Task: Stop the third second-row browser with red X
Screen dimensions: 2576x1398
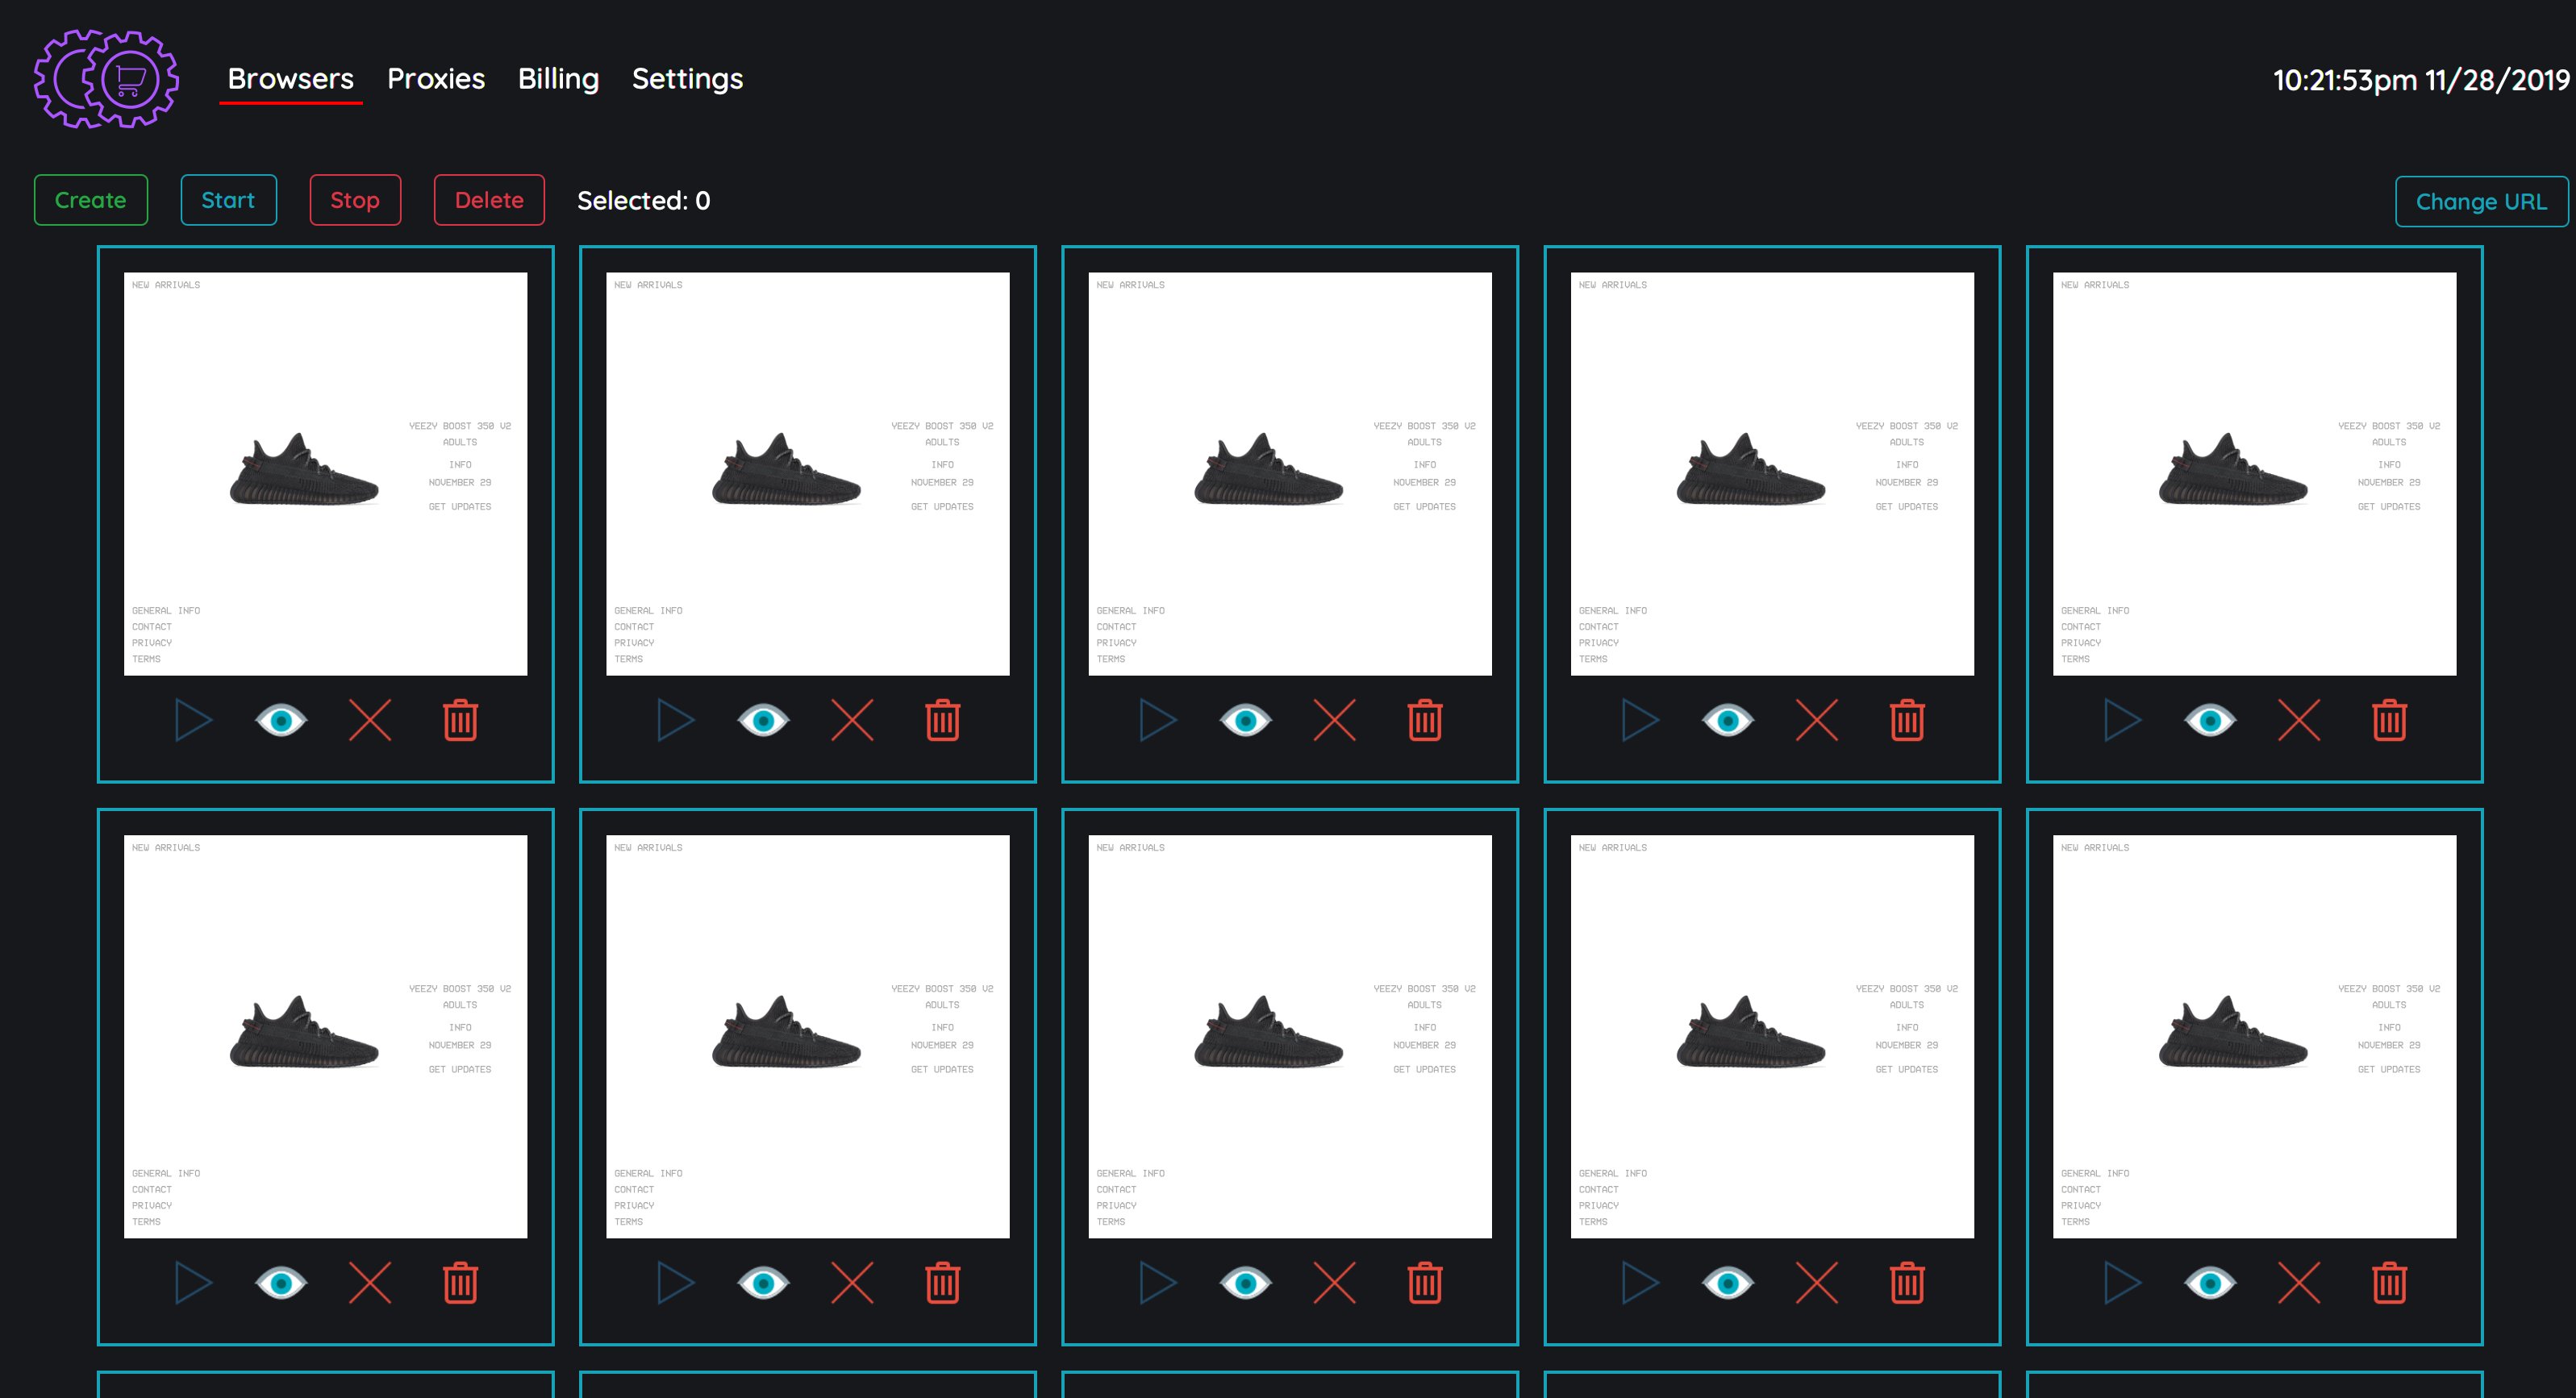Action: pos(1334,1283)
